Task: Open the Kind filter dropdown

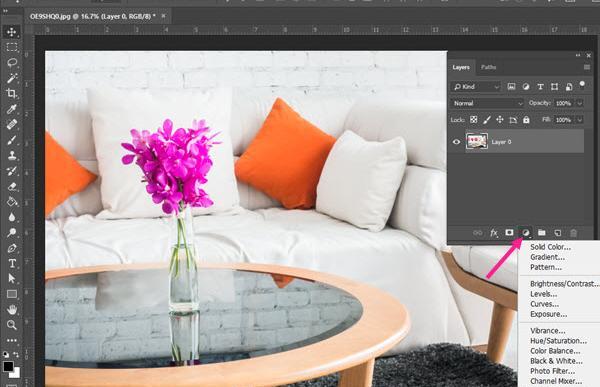Action: (x=476, y=87)
